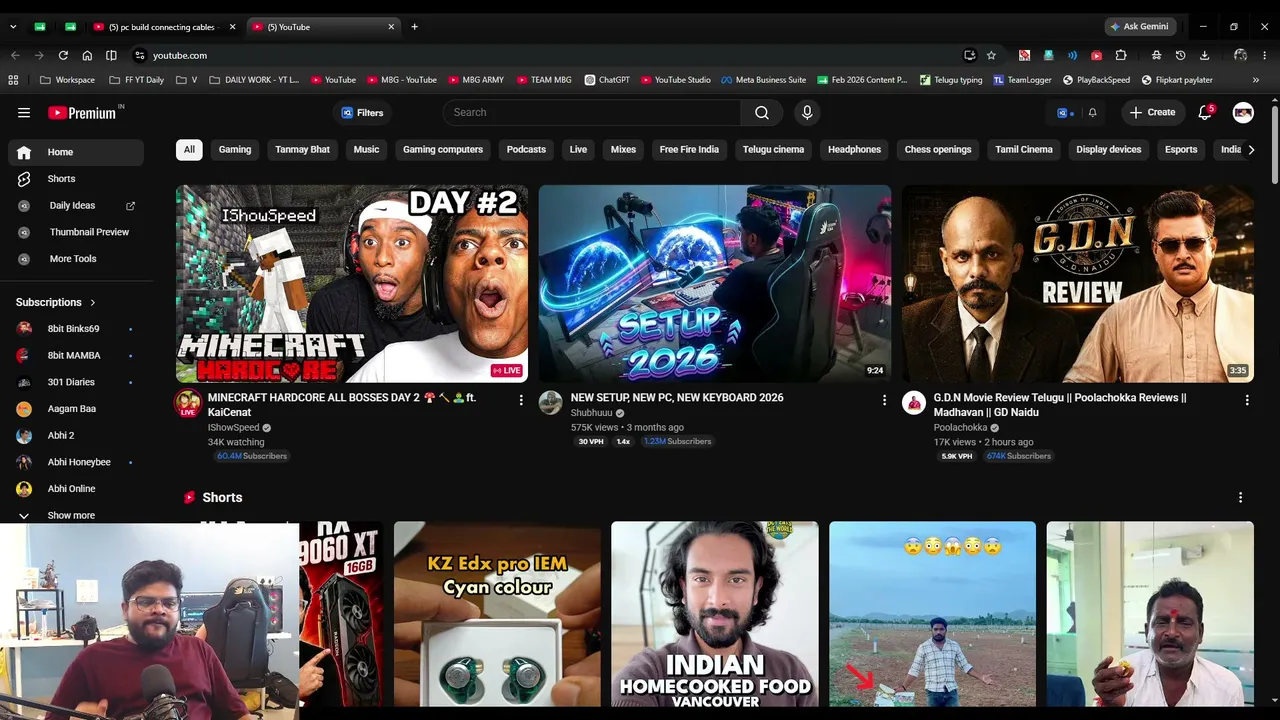Open options for G.D.N Movie Review video

pyautogui.click(x=1247, y=400)
